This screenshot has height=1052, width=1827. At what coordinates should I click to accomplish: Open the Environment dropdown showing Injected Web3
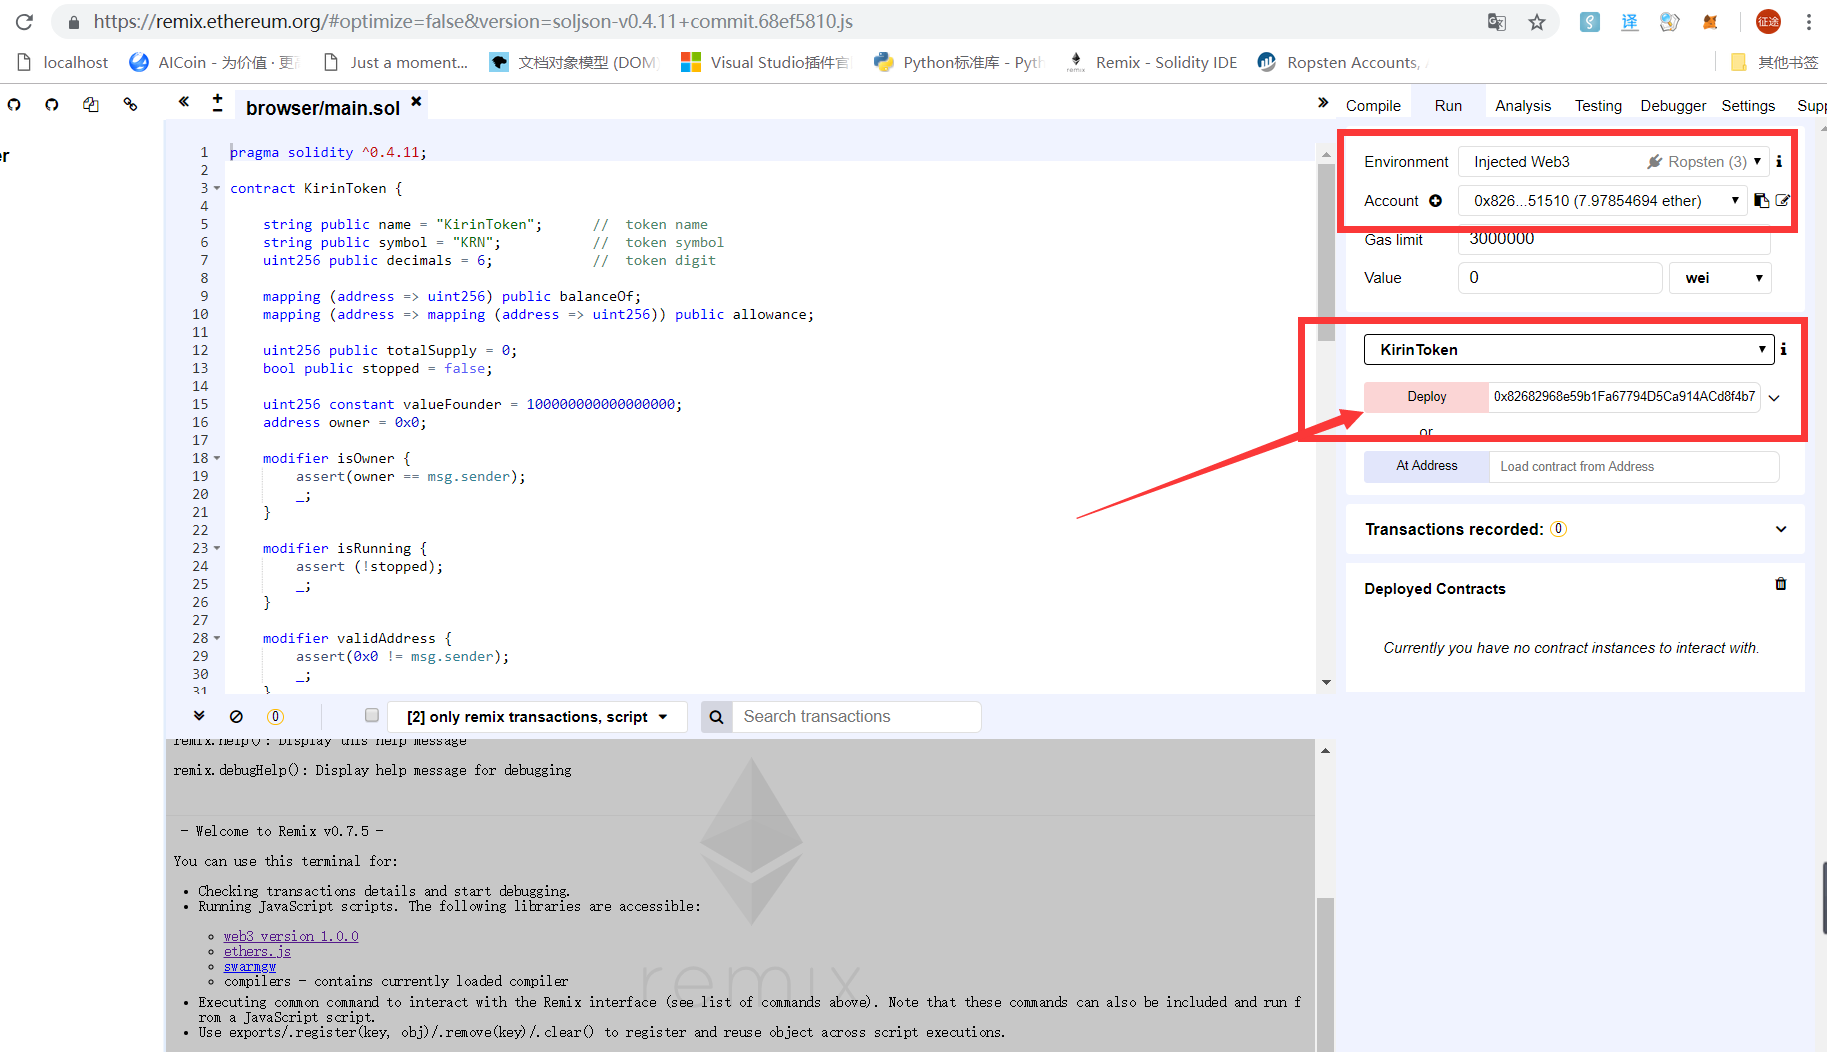pos(1613,161)
